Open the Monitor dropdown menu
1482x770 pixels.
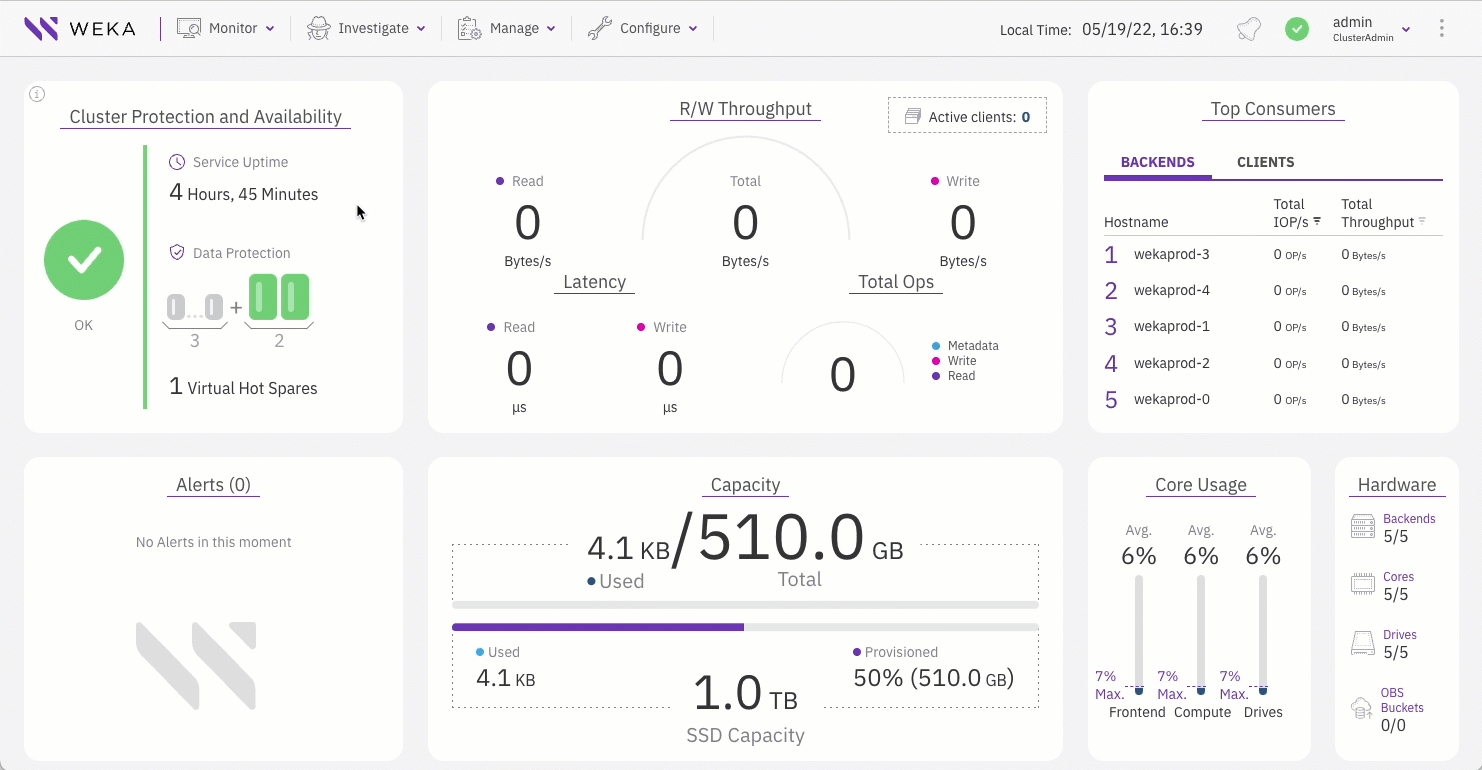pyautogui.click(x=226, y=28)
